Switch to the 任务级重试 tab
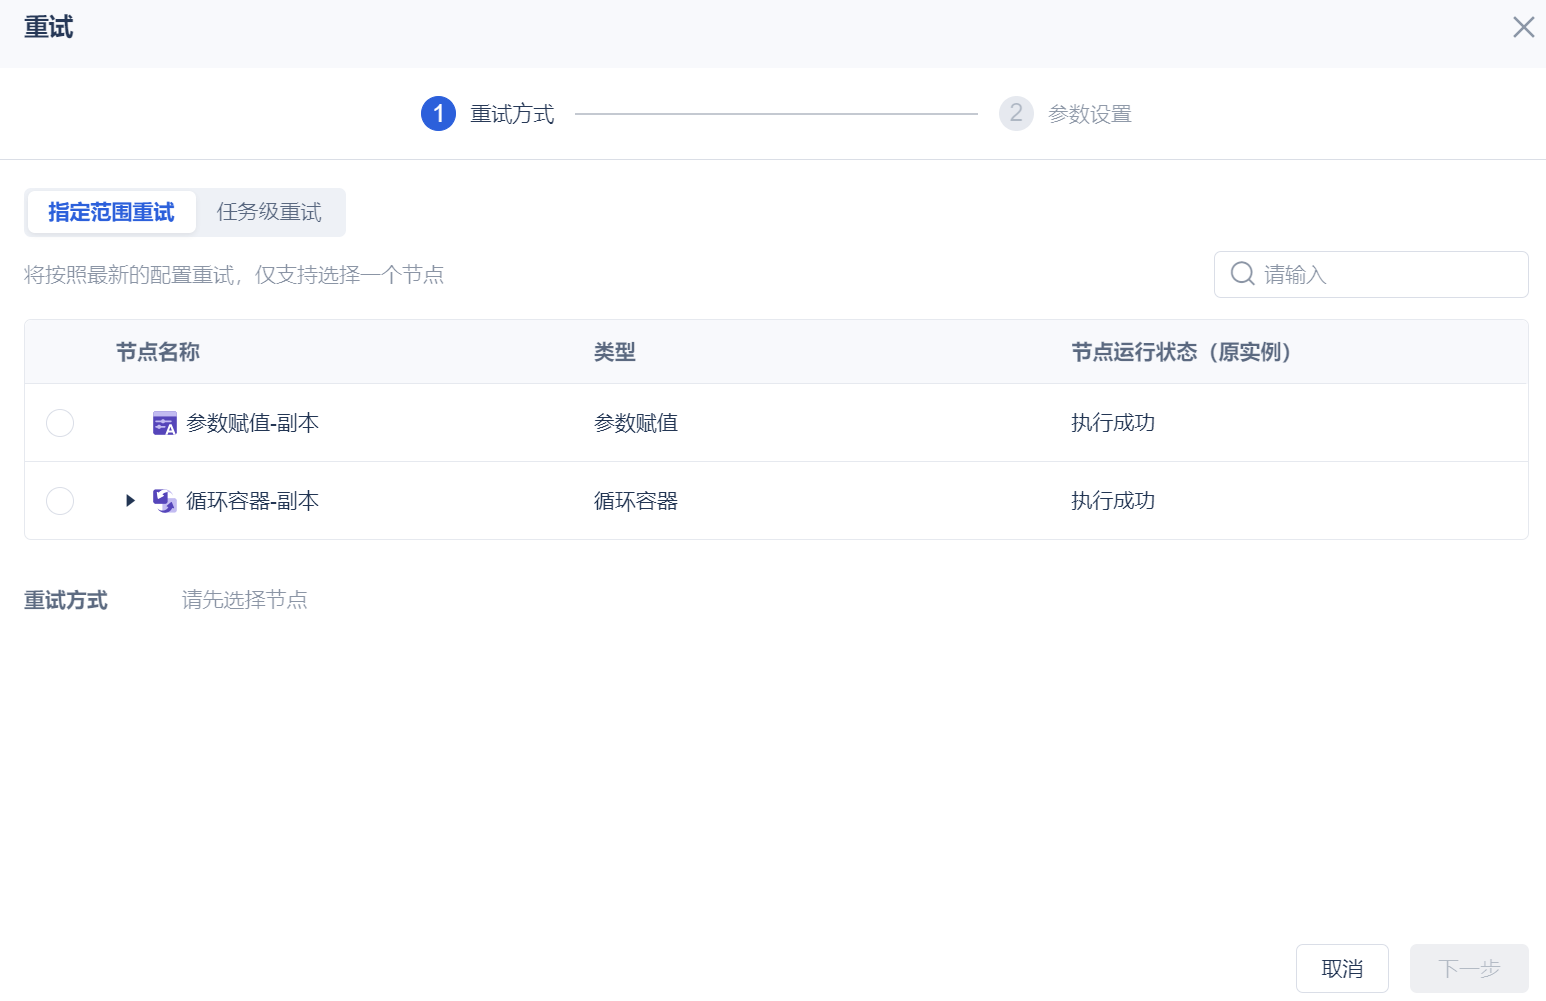The image size is (1546, 1001). click(x=269, y=212)
